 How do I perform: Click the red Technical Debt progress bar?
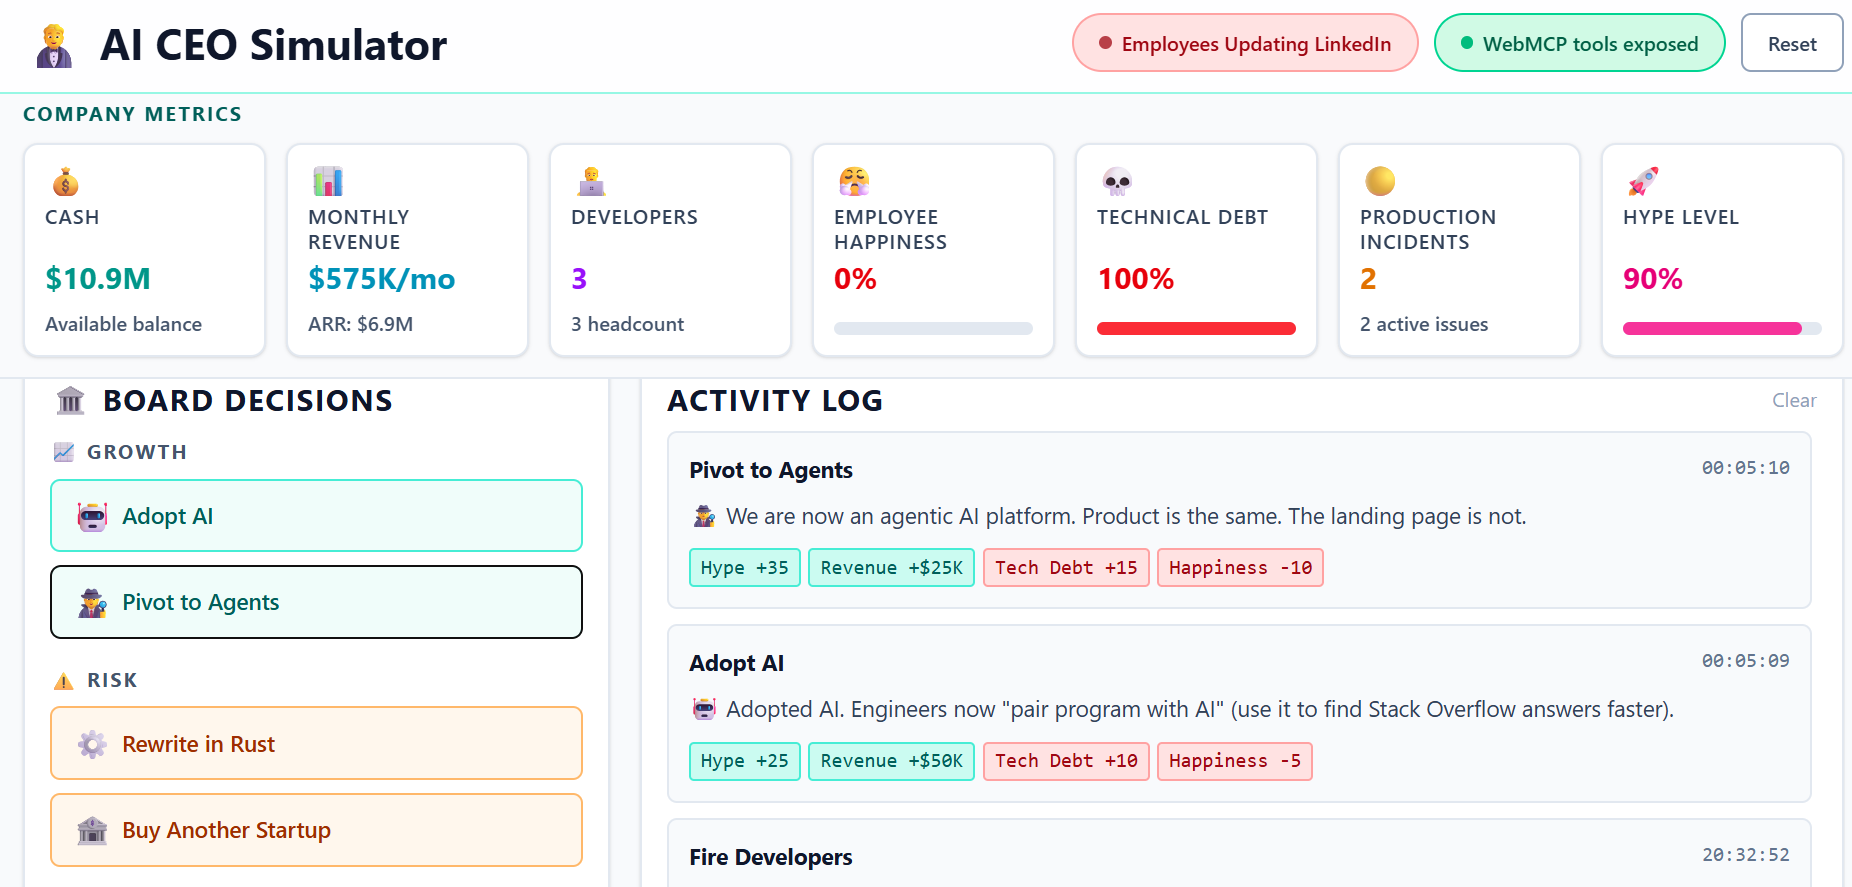pyautogui.click(x=1196, y=328)
